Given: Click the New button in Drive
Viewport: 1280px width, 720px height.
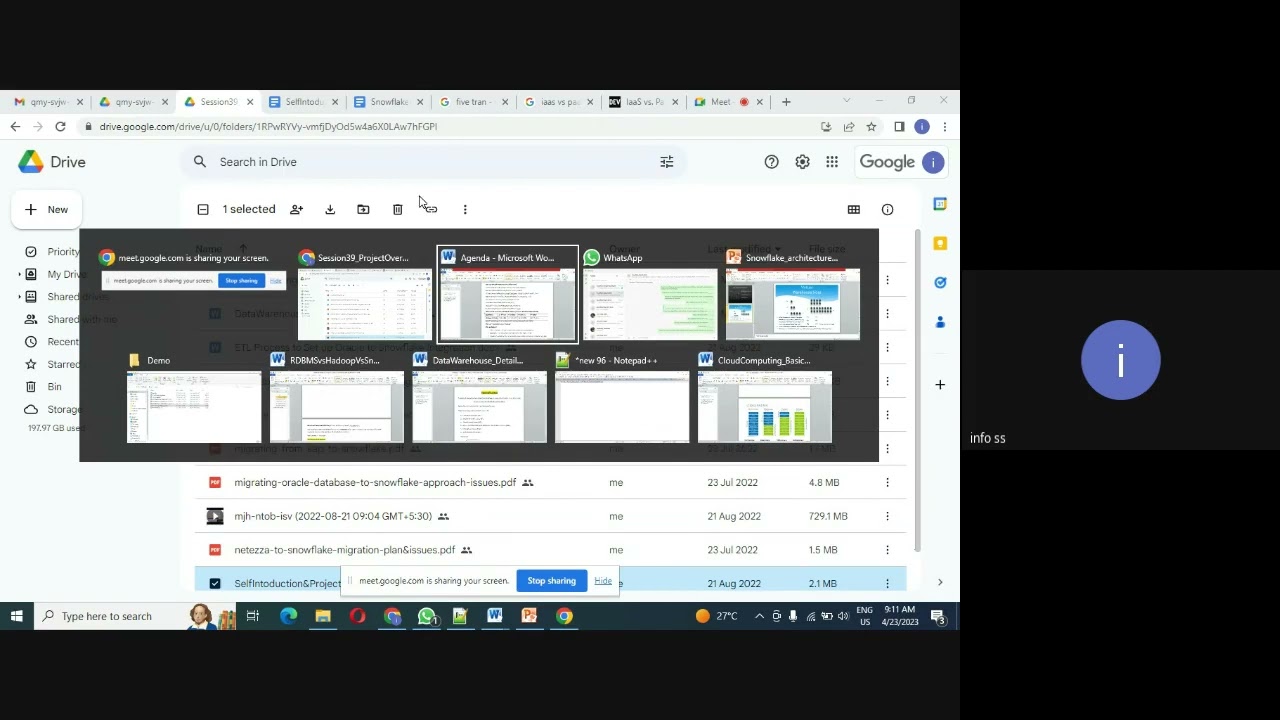Looking at the screenshot, I should pyautogui.click(x=46, y=209).
